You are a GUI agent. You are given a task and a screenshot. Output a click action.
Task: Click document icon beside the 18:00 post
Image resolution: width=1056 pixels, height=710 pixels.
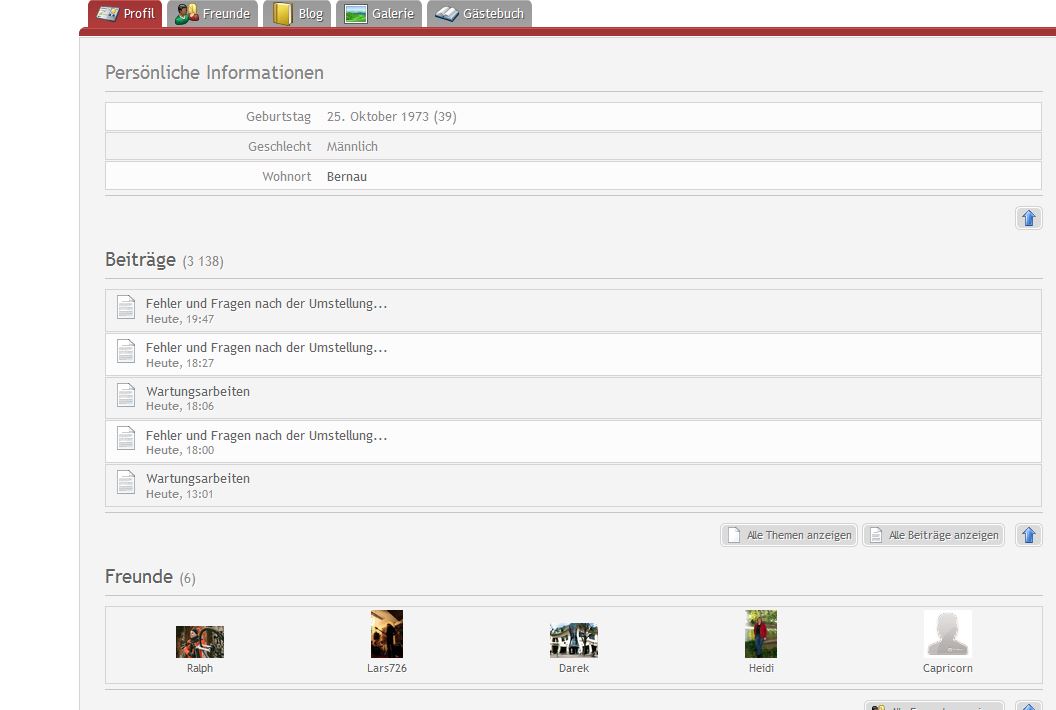tap(125, 439)
